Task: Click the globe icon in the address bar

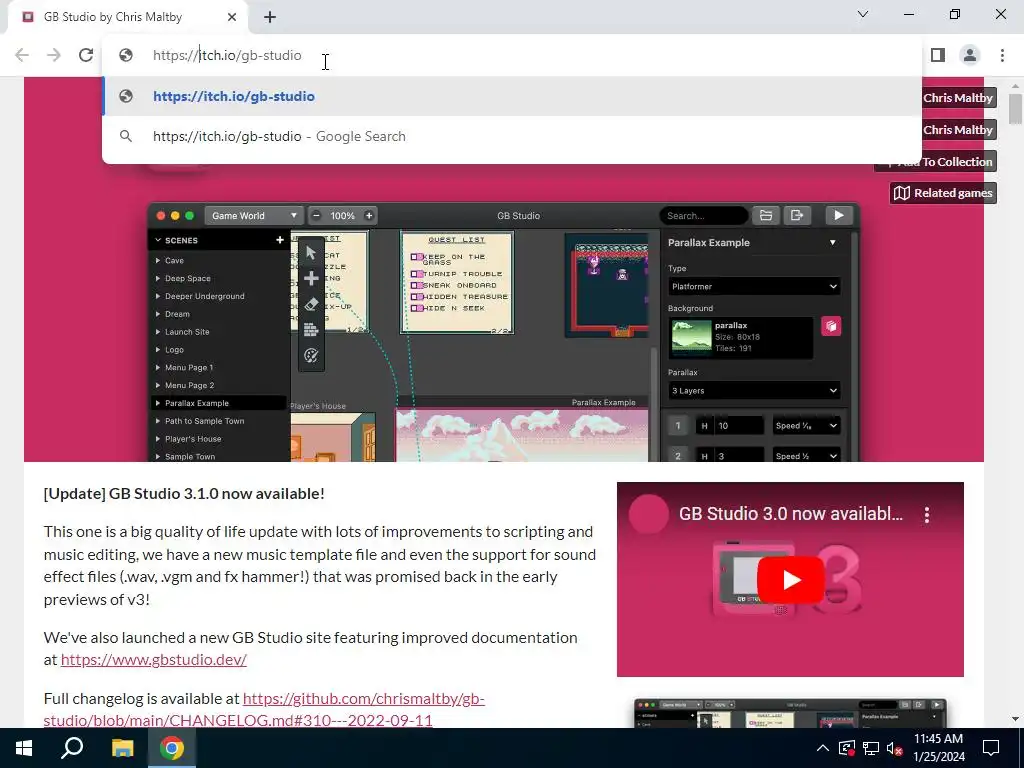Action: [x=125, y=55]
